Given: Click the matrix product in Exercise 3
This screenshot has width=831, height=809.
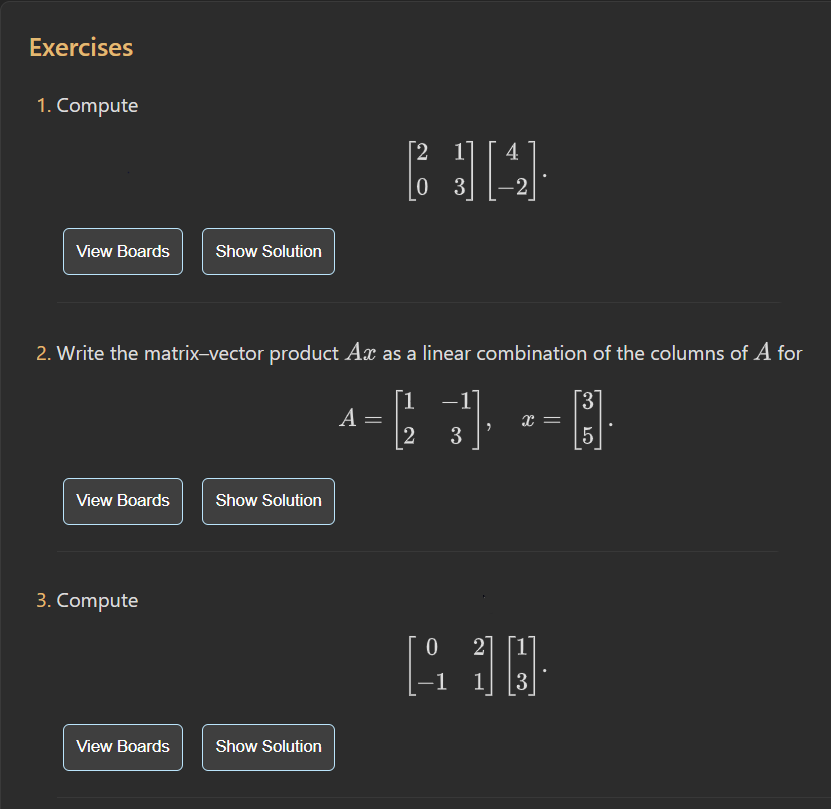Looking at the screenshot, I should [472, 664].
